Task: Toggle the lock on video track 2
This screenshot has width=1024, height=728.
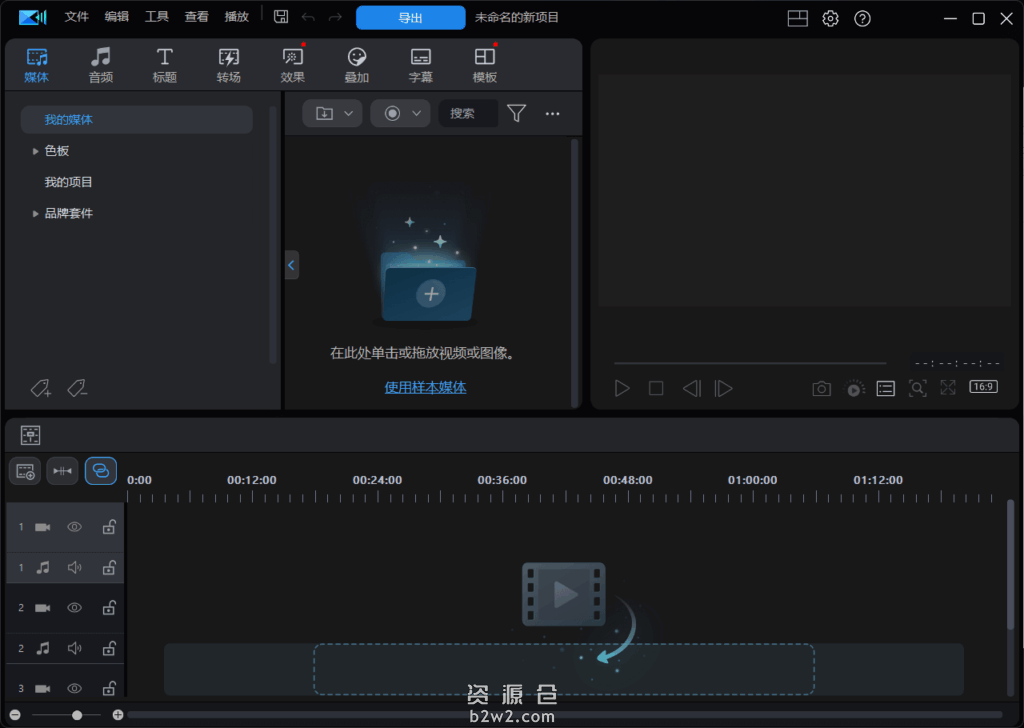Action: (x=109, y=607)
